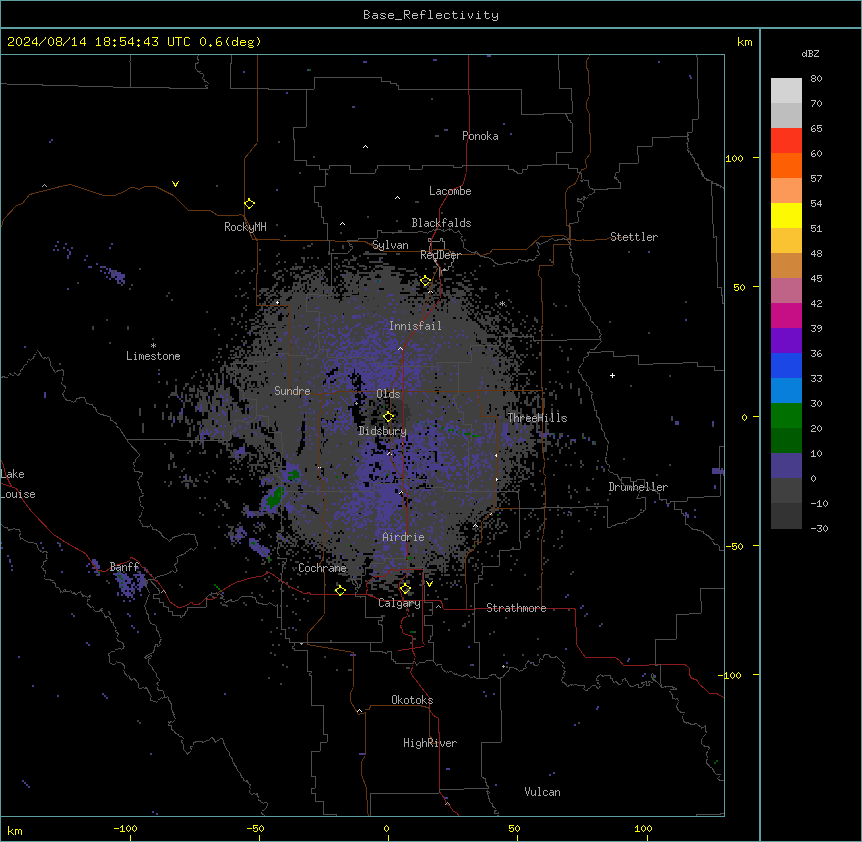Click the Airdrie city label
Viewport: 862px width, 842px height.
pos(403,537)
